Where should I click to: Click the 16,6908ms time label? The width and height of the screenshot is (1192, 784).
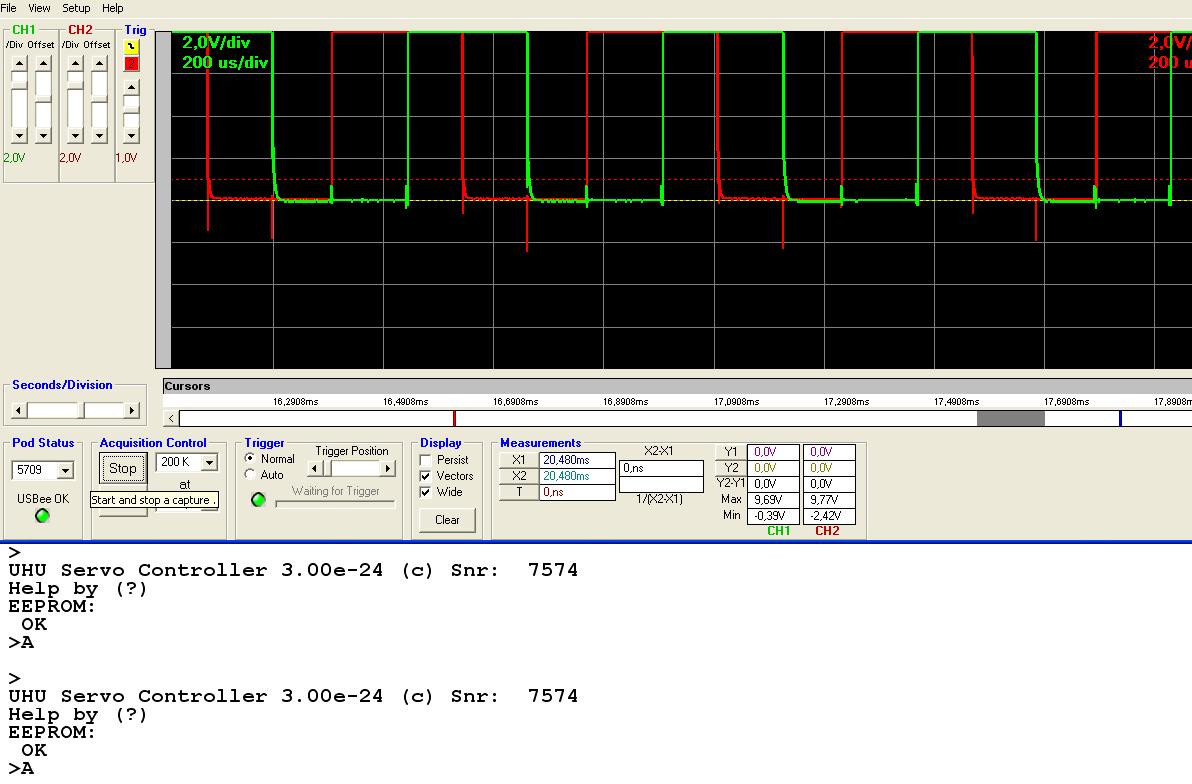click(x=515, y=402)
